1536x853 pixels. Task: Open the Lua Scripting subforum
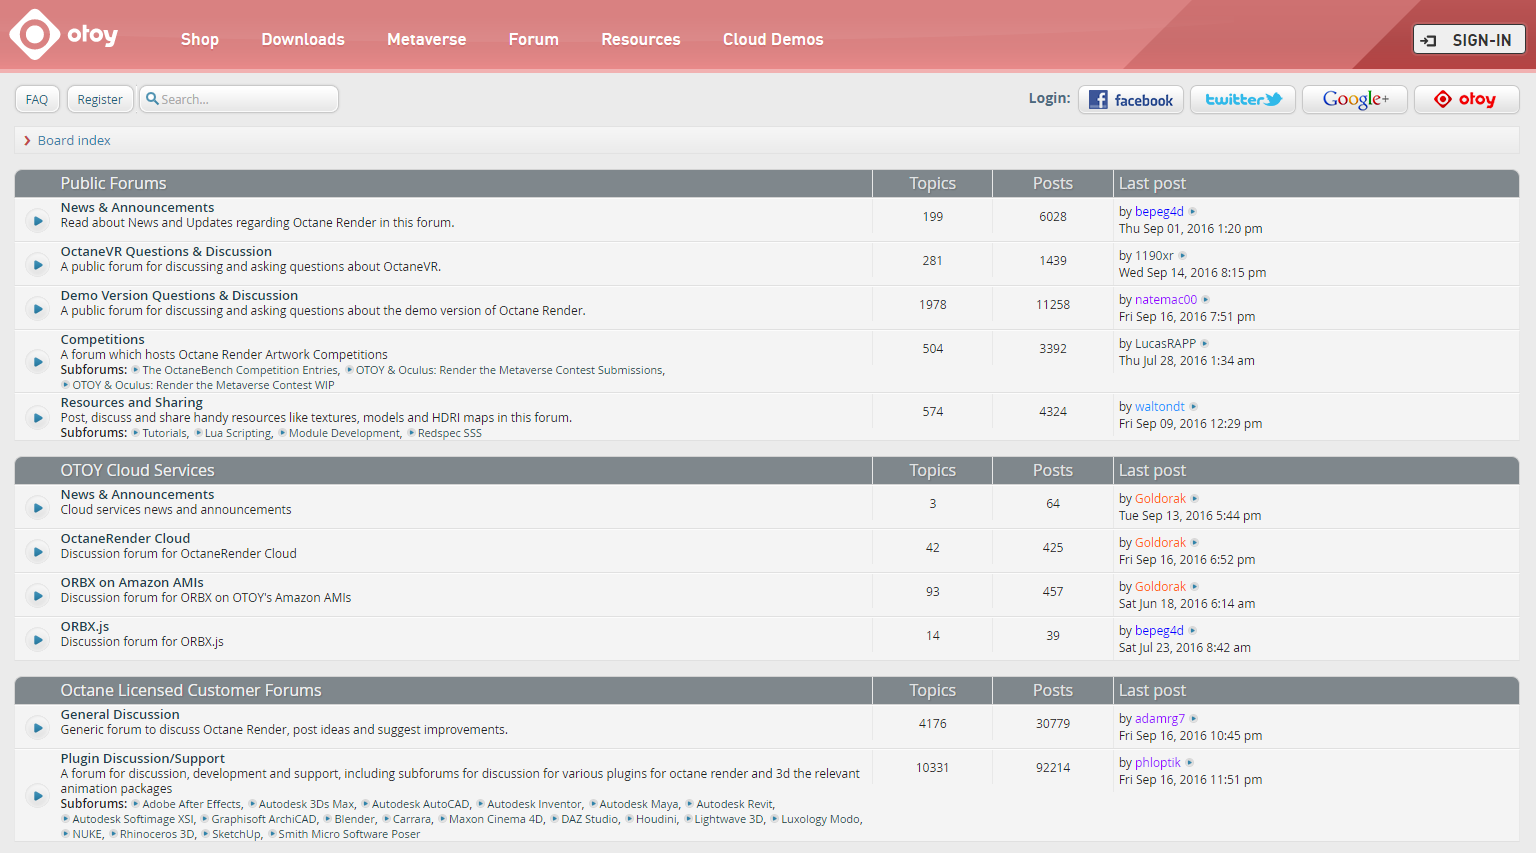click(237, 434)
